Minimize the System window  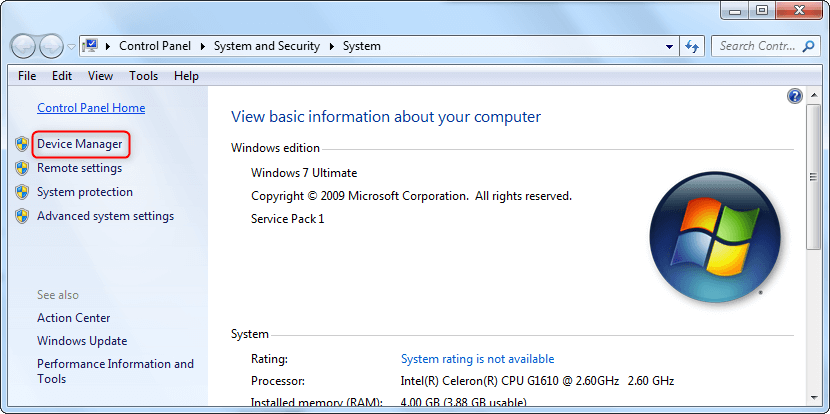coord(735,10)
